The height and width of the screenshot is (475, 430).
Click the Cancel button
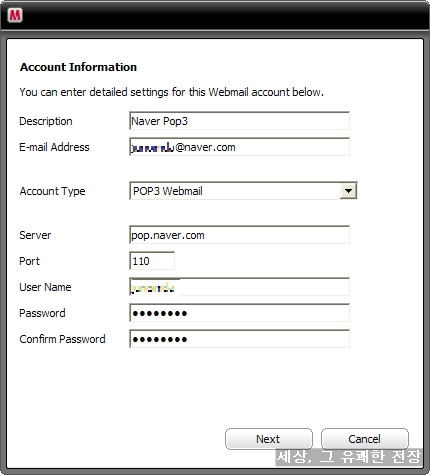tap(365, 439)
